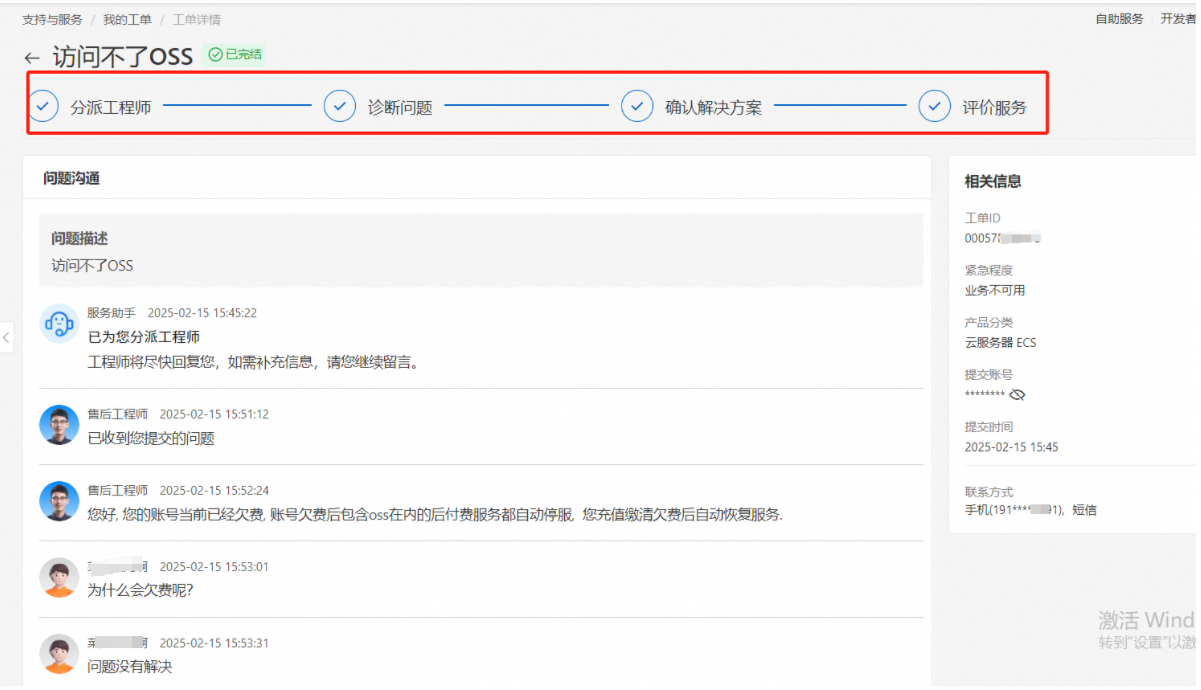Screen dimensions: 1201x690
Task: Click the 工单详情 breadcrumb item
Action: (197, 19)
